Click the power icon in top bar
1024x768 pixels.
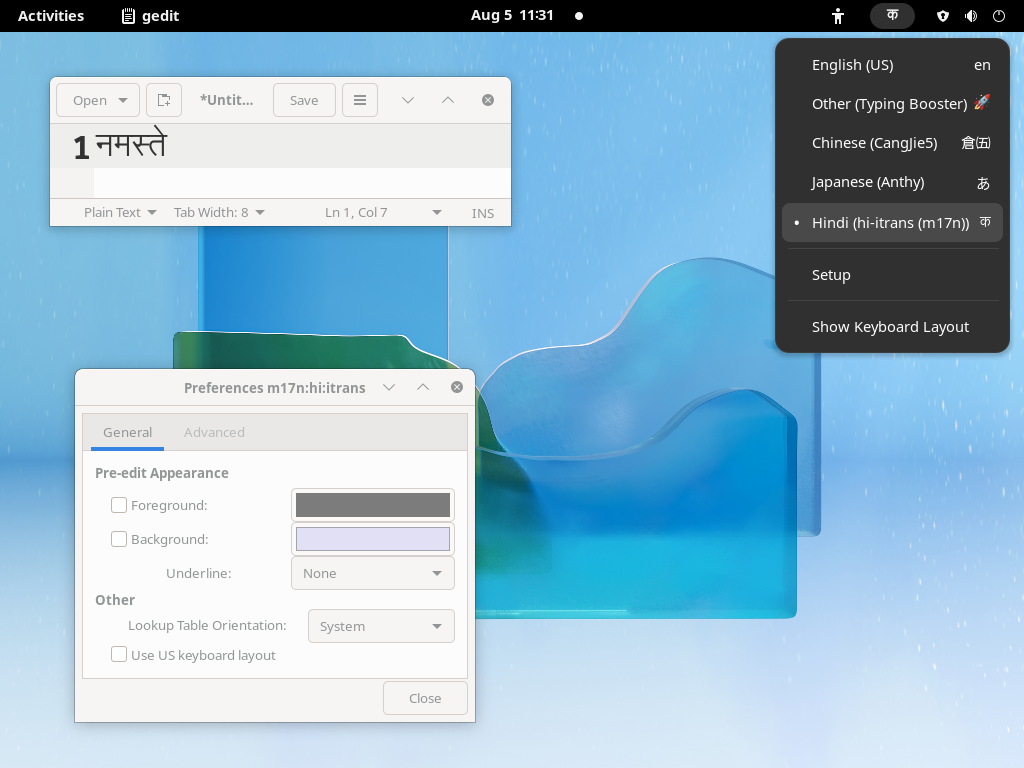(x=998, y=16)
